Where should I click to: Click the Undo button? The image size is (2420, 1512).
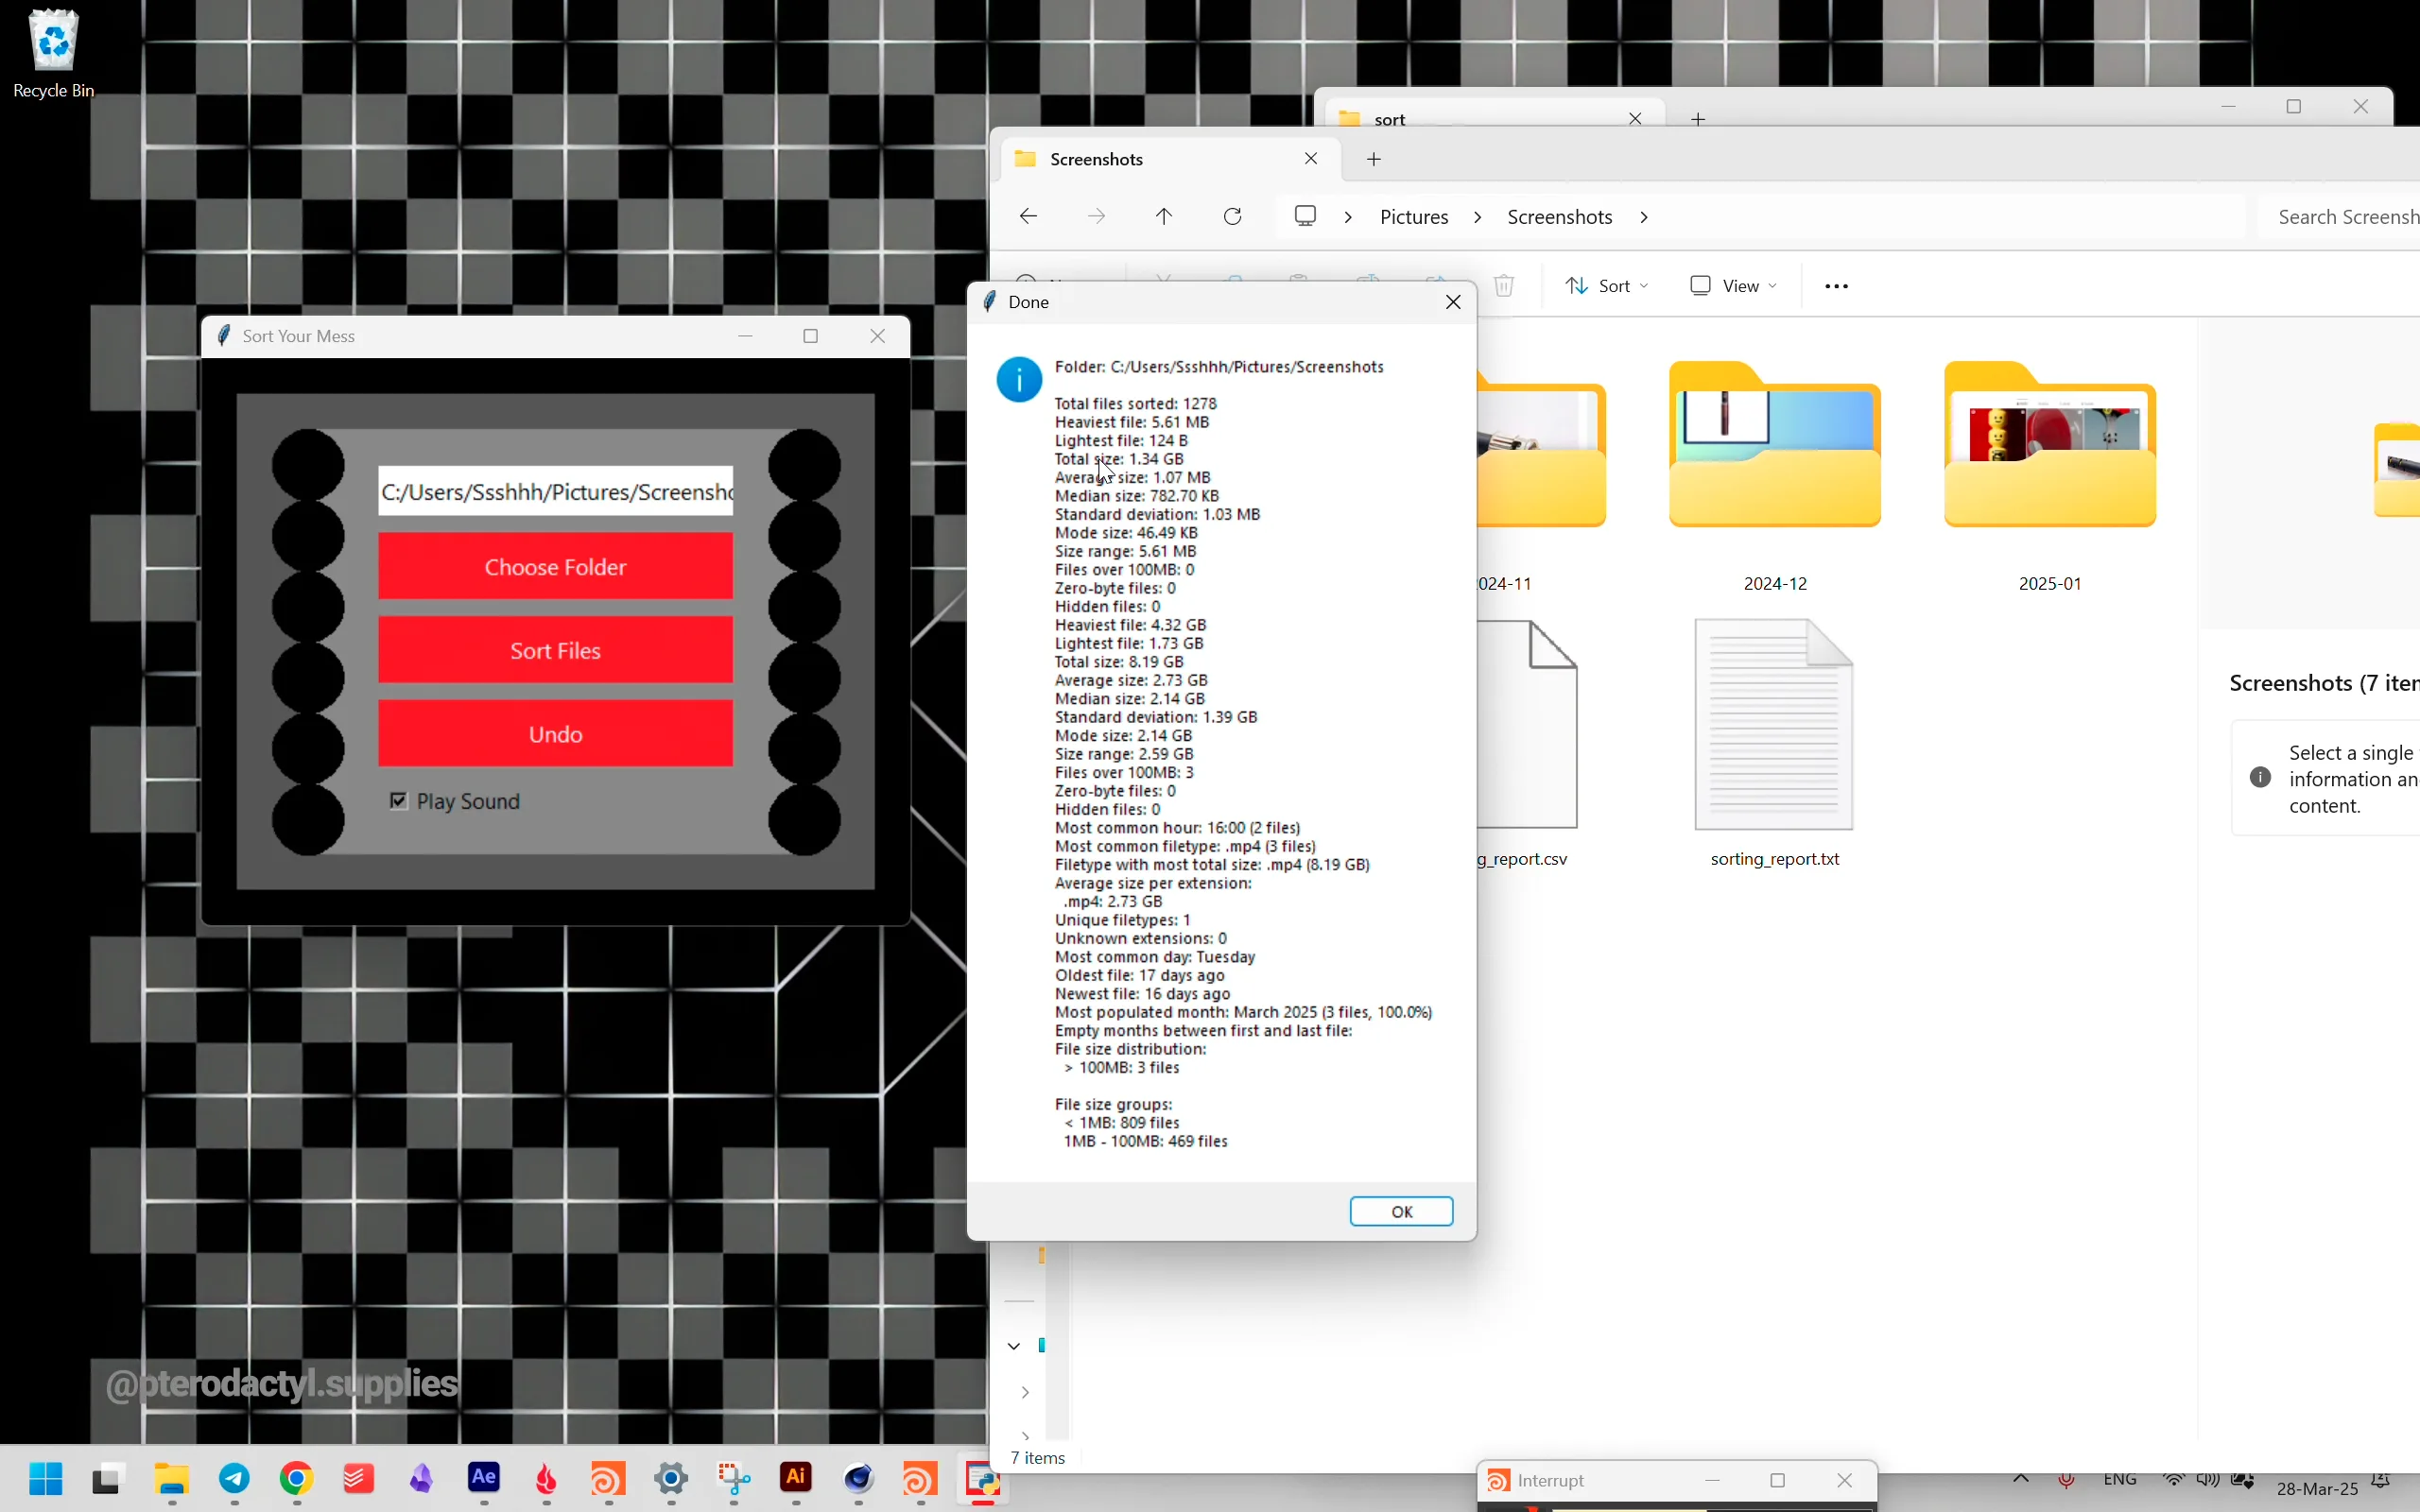pyautogui.click(x=555, y=733)
